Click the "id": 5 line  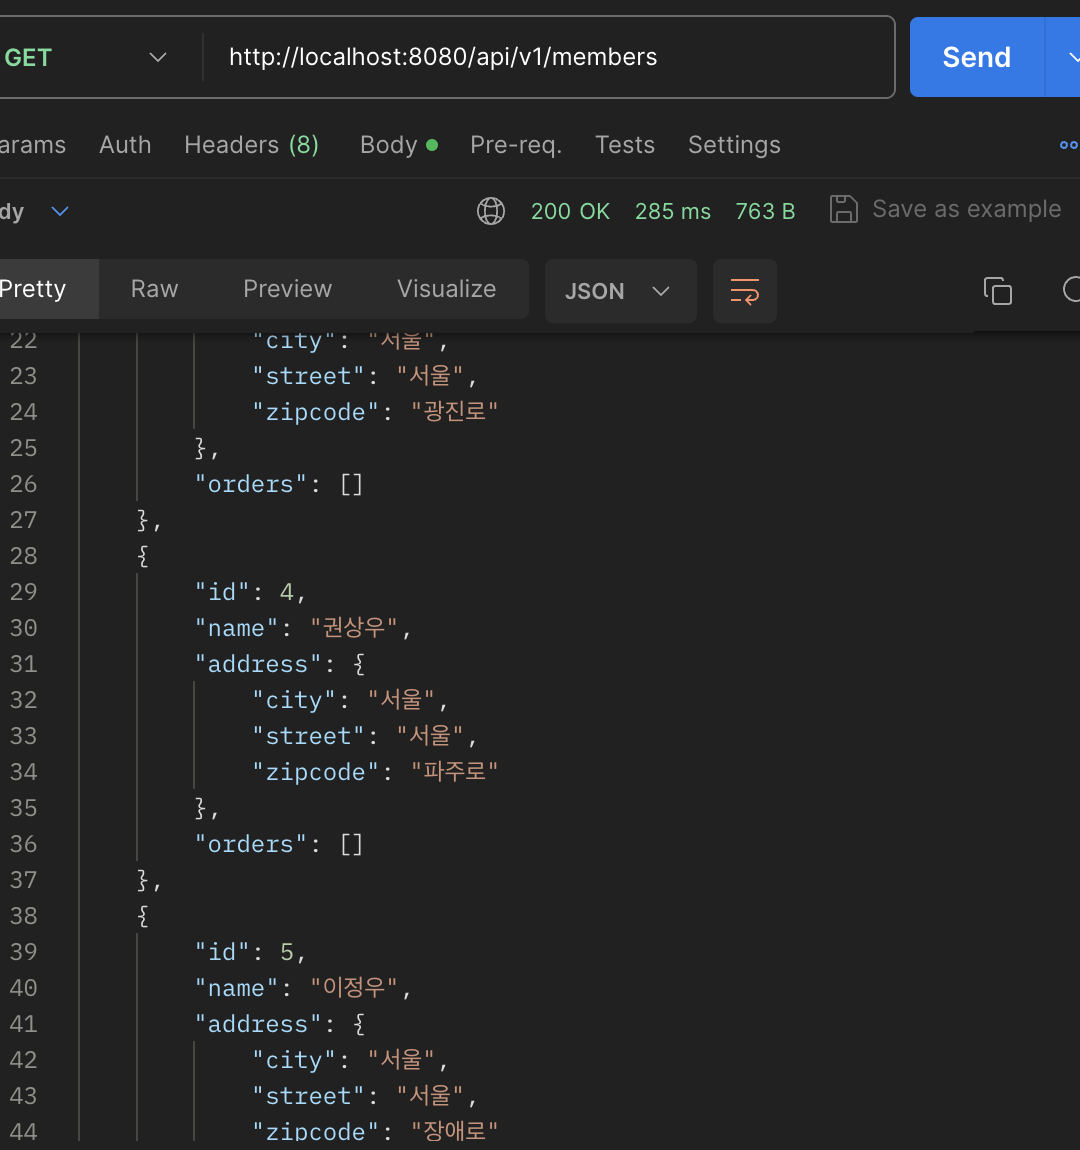pyautogui.click(x=250, y=952)
